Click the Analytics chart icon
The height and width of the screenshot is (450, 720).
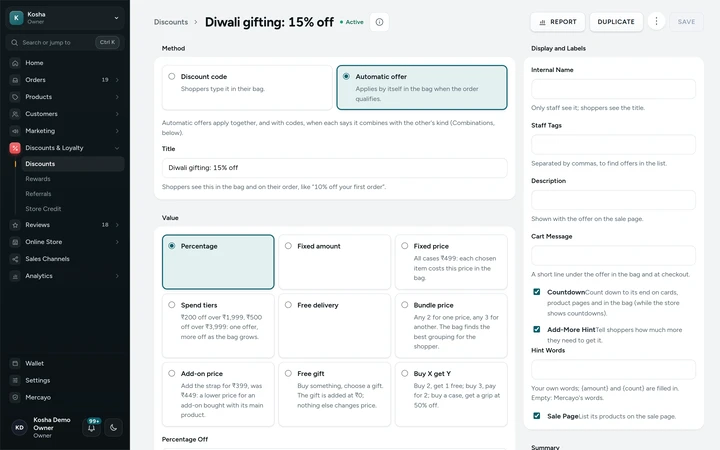pyautogui.click(x=15, y=276)
